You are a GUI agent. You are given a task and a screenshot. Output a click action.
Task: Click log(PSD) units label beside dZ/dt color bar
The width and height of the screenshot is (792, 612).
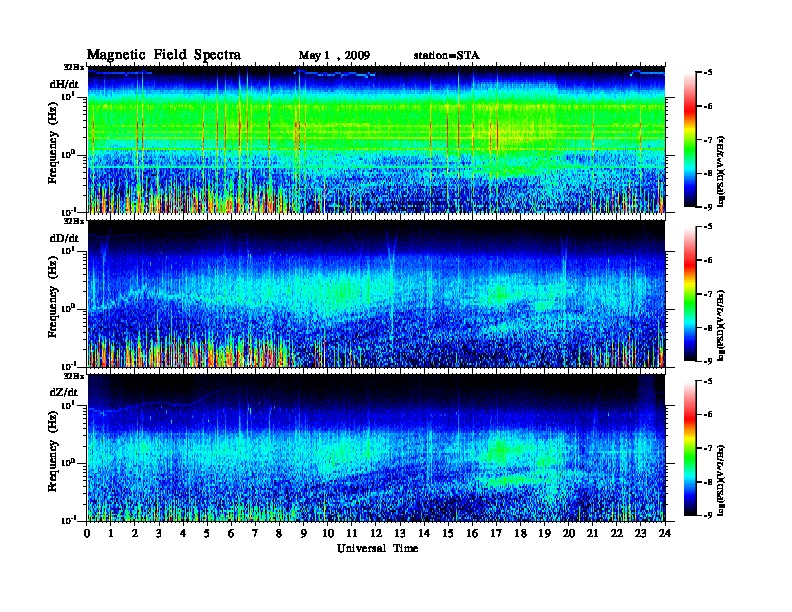[721, 480]
